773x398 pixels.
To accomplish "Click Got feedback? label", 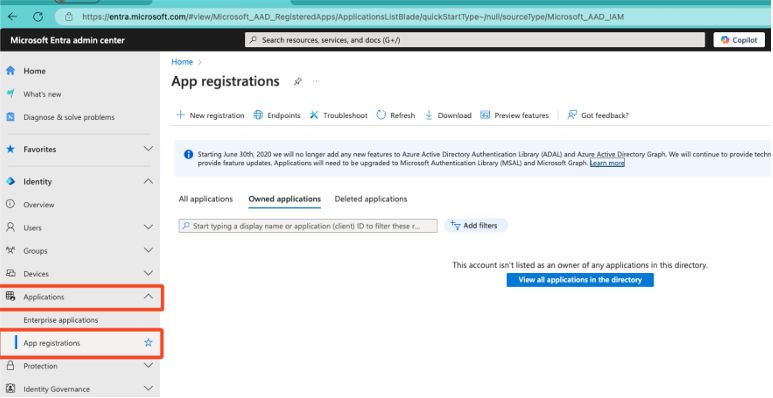I will [605, 115].
